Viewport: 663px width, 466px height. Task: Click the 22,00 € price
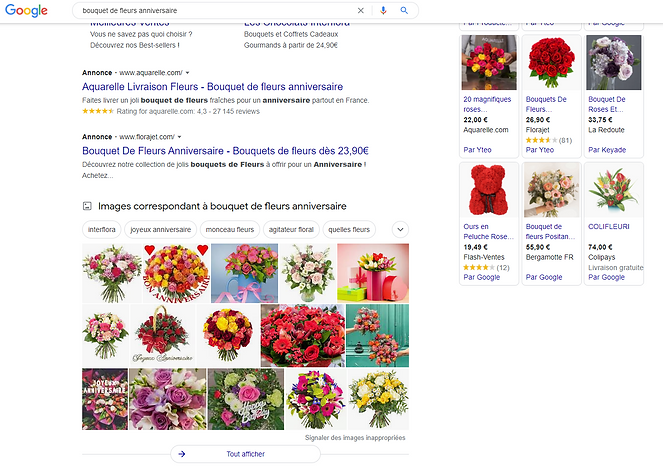click(475, 120)
